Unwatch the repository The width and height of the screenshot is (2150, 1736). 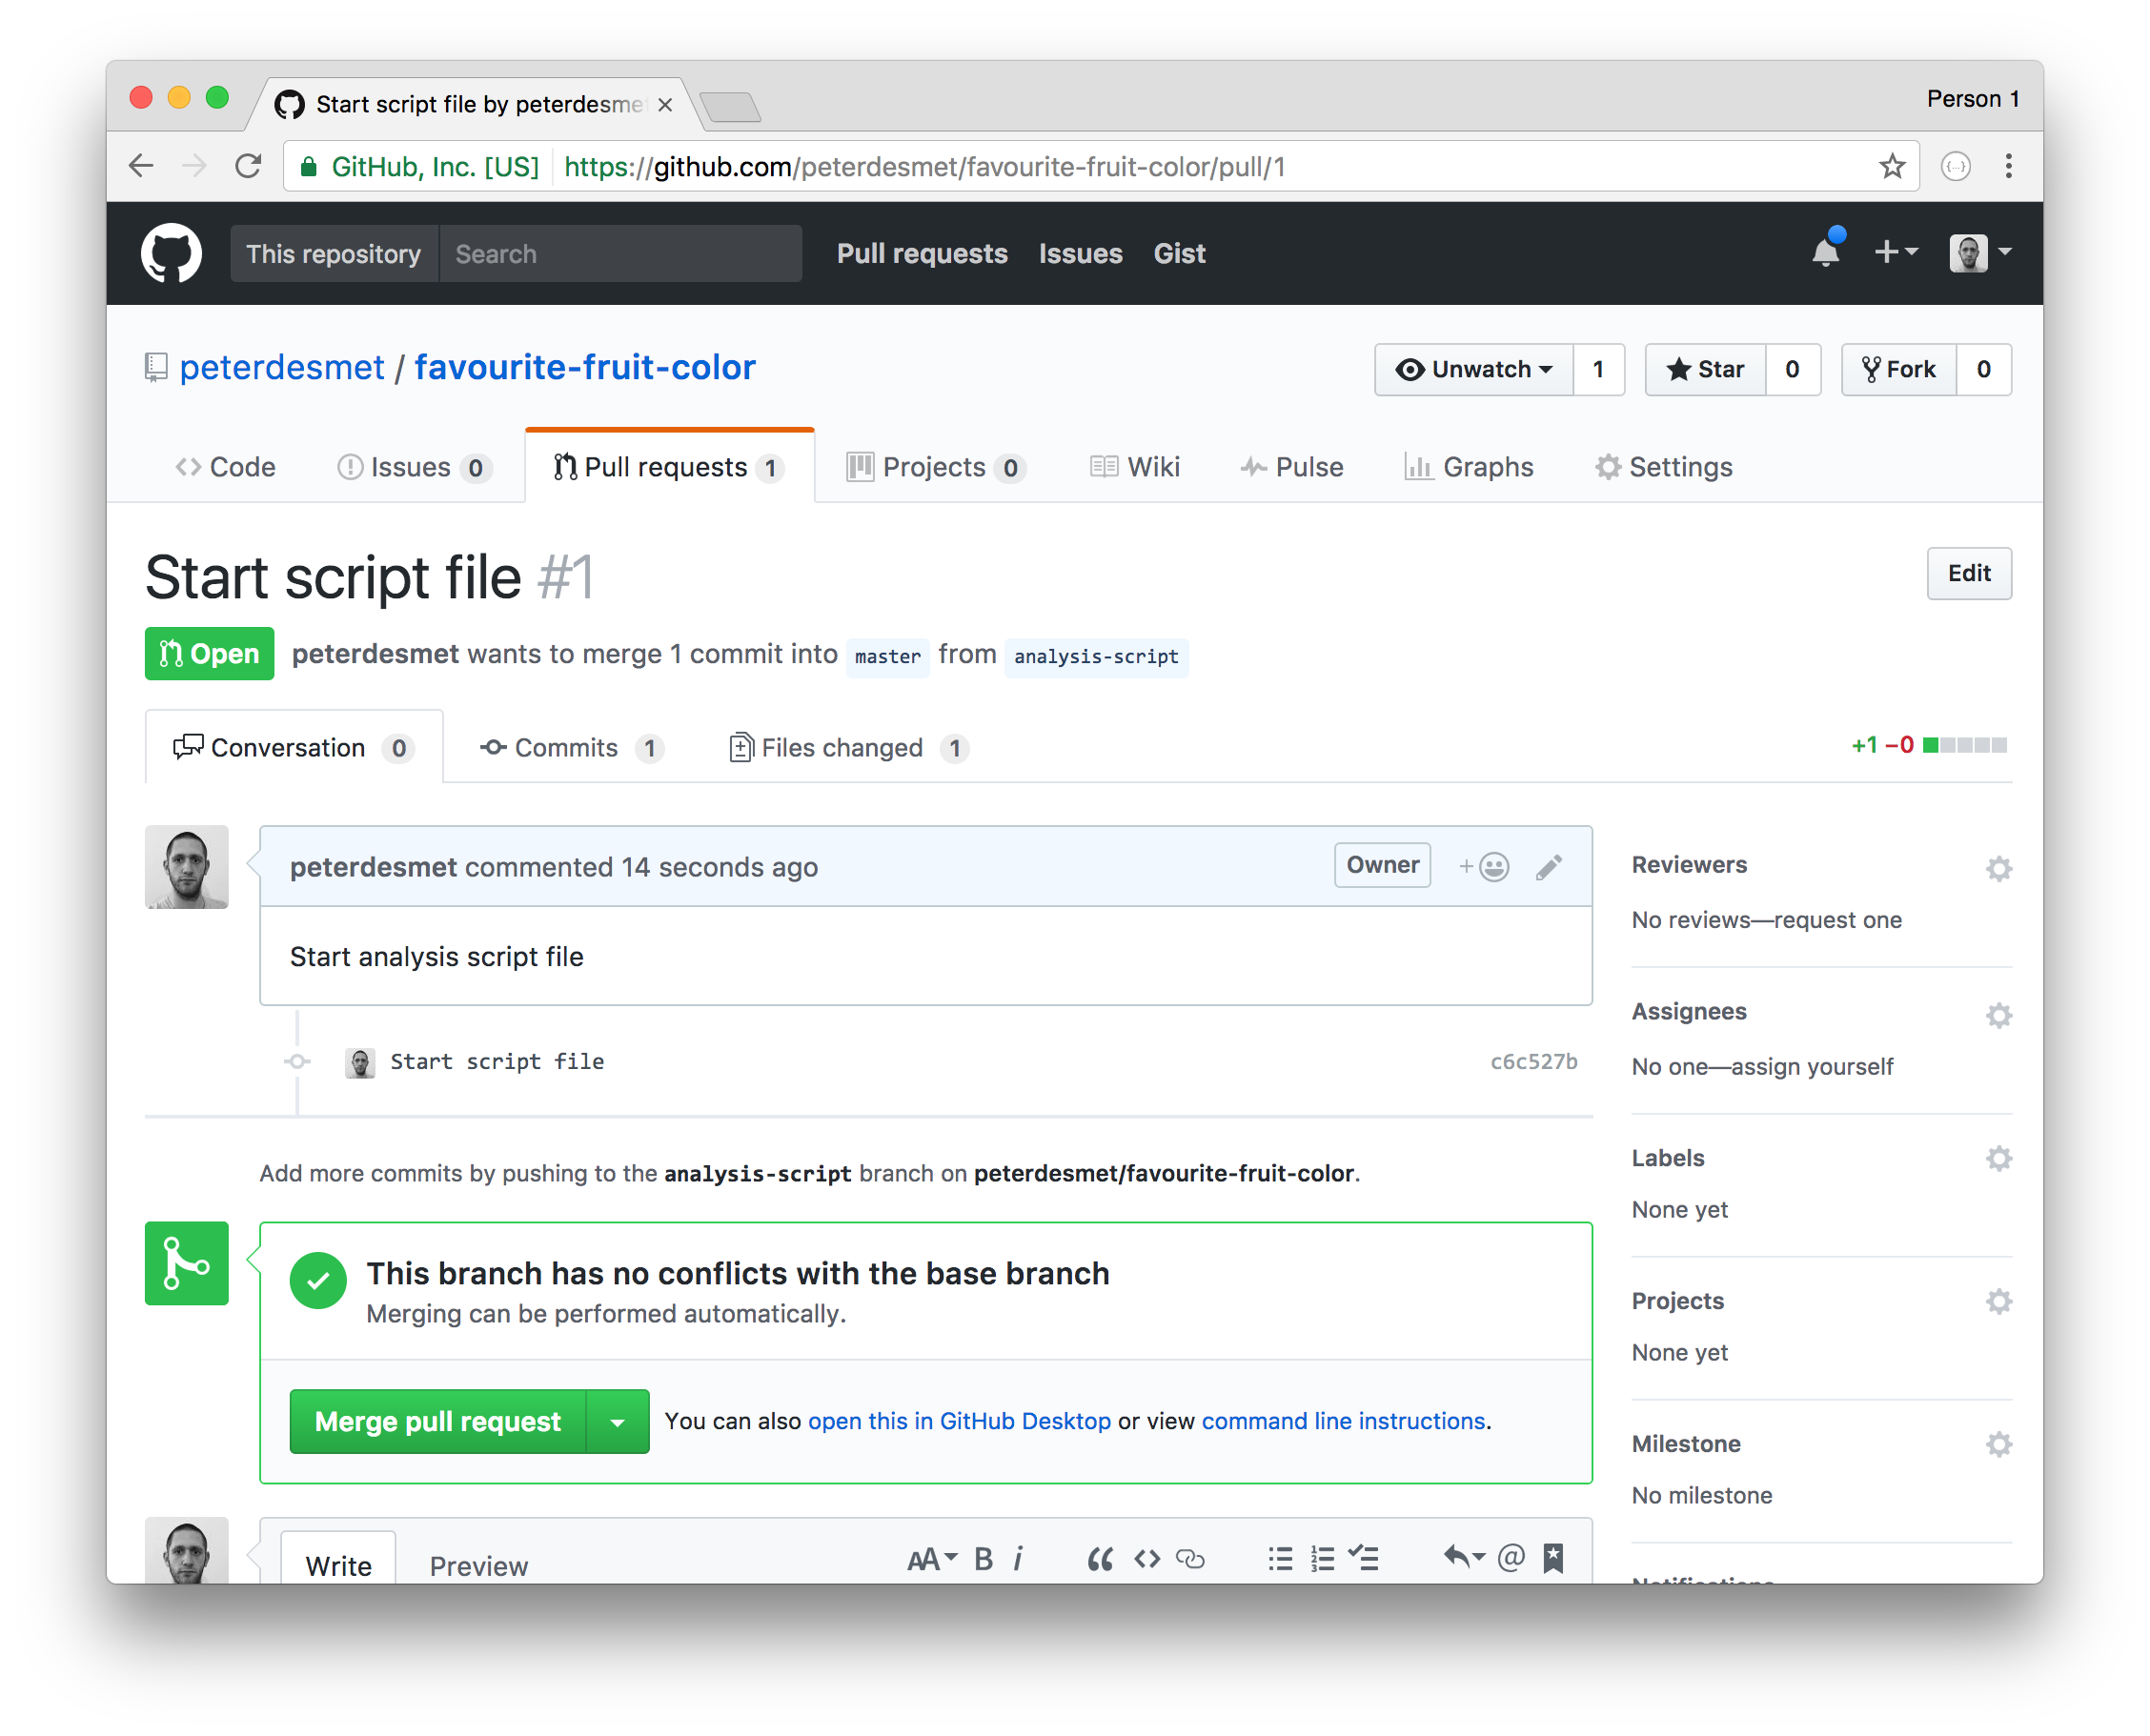1473,369
